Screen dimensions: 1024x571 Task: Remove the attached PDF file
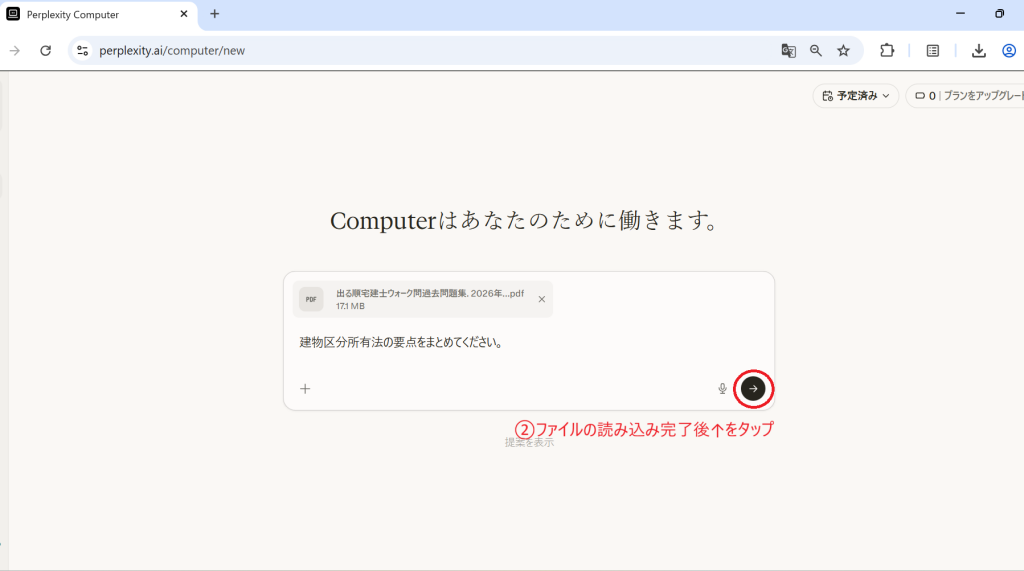tap(541, 299)
